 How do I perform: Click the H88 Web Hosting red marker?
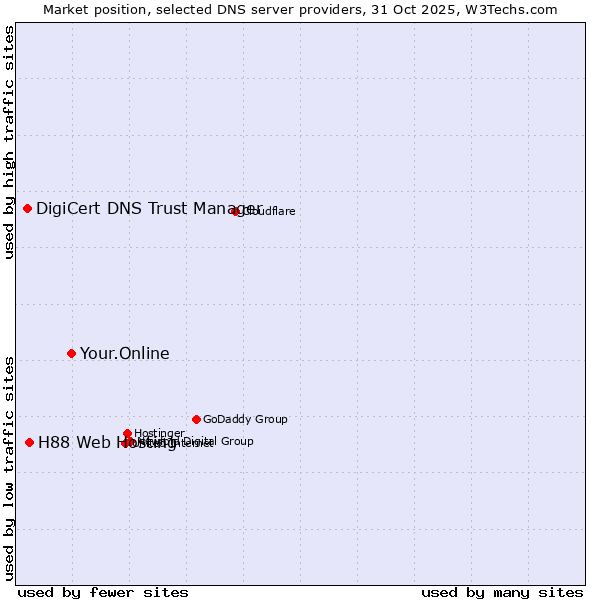[x=30, y=442]
